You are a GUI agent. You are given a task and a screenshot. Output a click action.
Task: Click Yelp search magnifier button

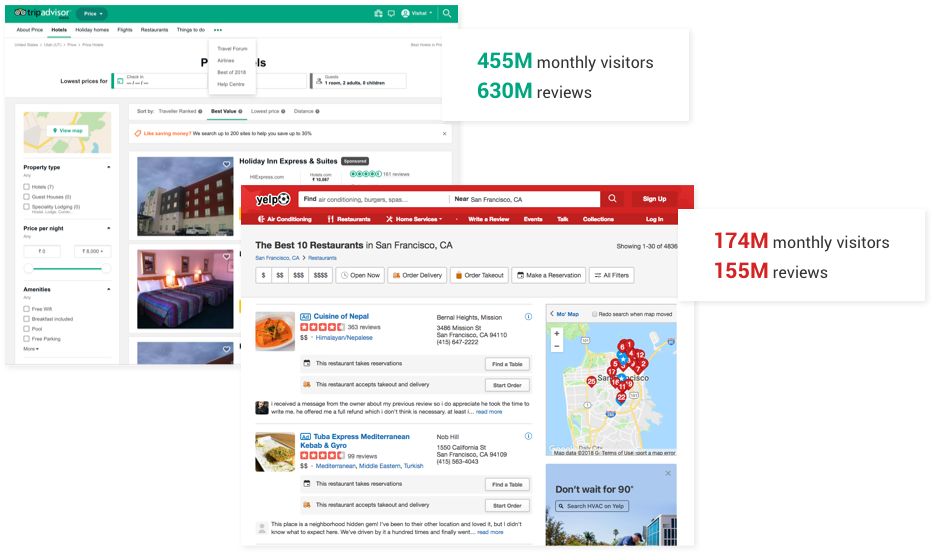pyautogui.click(x=612, y=199)
